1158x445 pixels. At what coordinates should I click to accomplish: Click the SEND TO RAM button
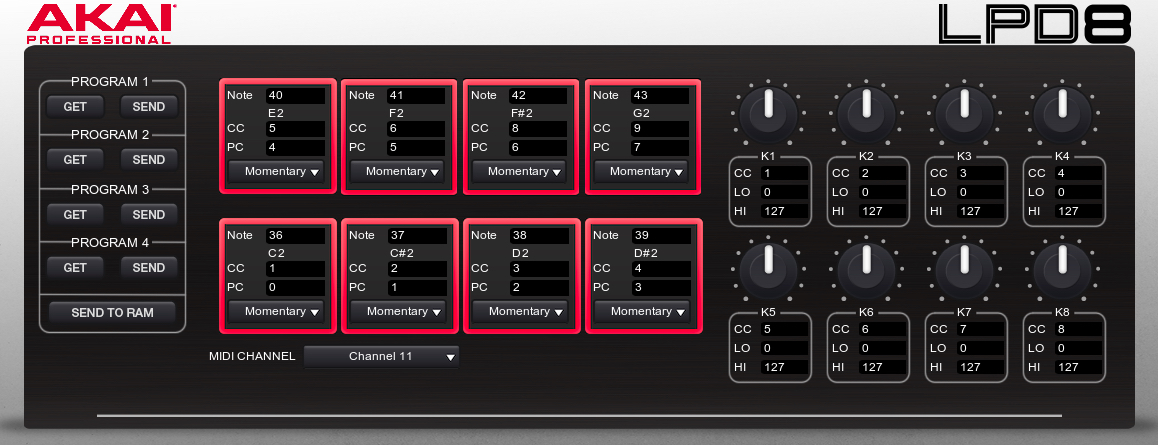[112, 313]
